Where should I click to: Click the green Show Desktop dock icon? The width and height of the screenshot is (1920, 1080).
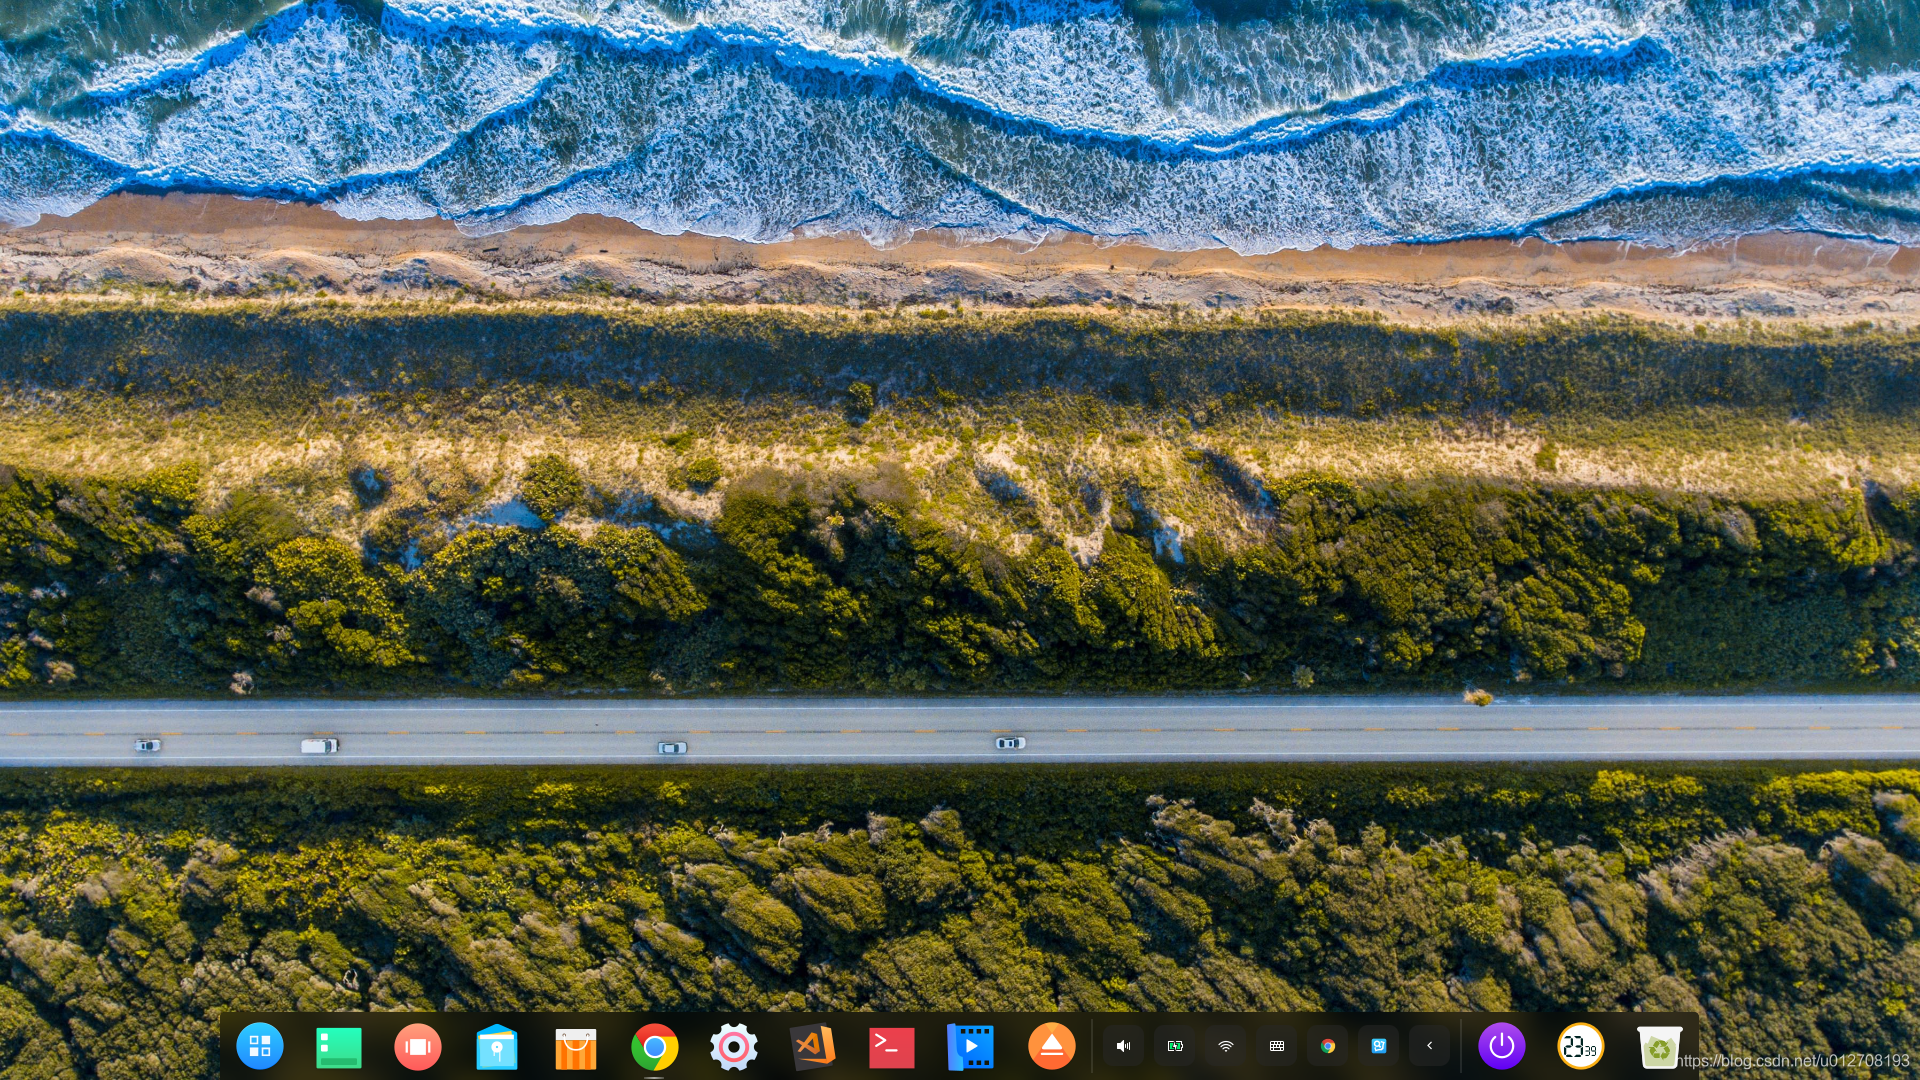pos(338,1047)
